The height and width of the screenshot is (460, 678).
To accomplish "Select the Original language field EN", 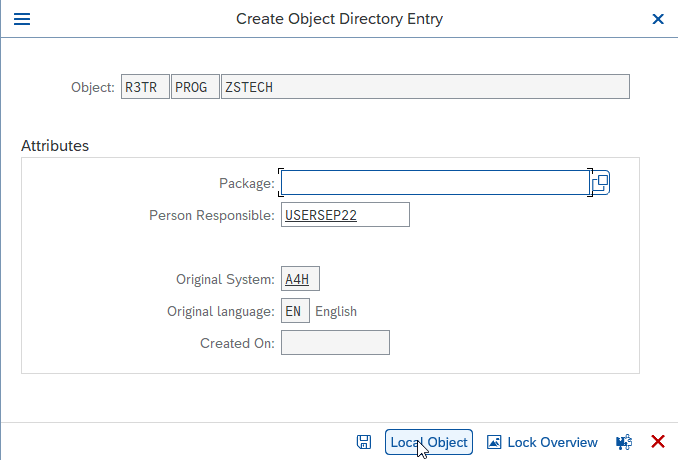I will (x=295, y=311).
